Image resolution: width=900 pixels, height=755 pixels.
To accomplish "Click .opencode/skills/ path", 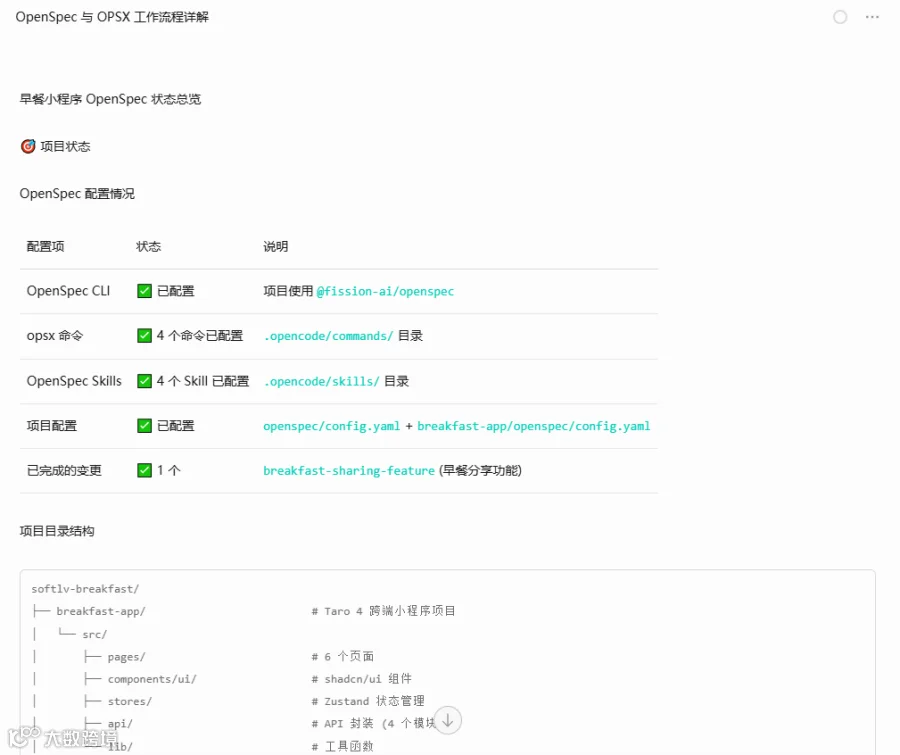I will [x=321, y=381].
